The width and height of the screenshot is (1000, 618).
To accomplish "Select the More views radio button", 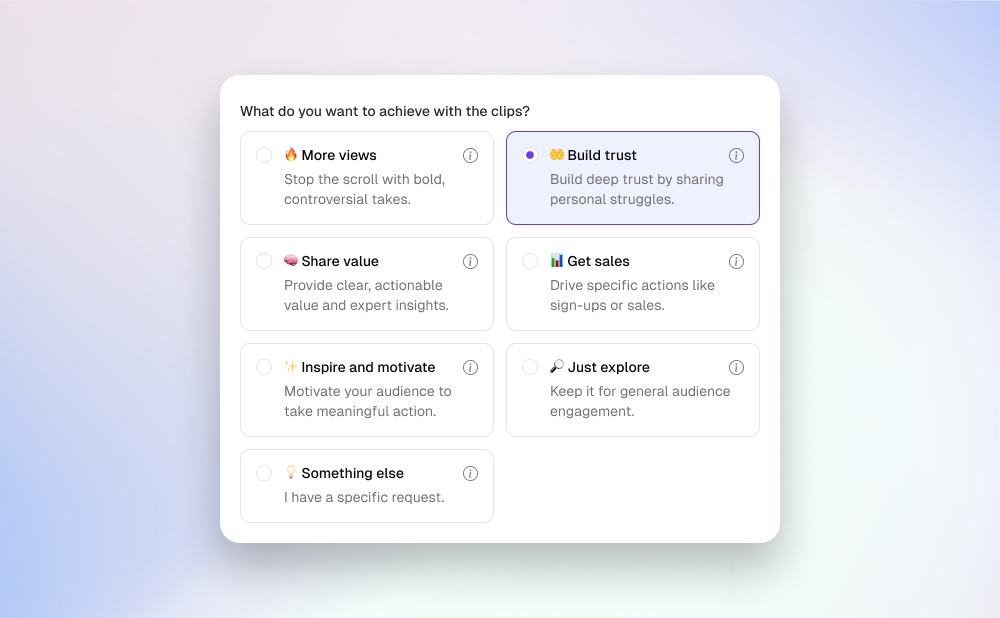I will point(264,155).
